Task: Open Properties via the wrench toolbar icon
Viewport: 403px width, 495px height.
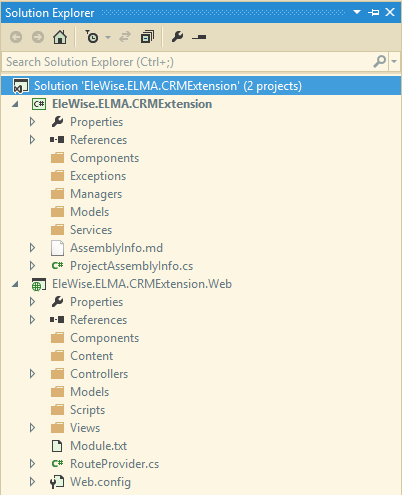Action: [177, 37]
